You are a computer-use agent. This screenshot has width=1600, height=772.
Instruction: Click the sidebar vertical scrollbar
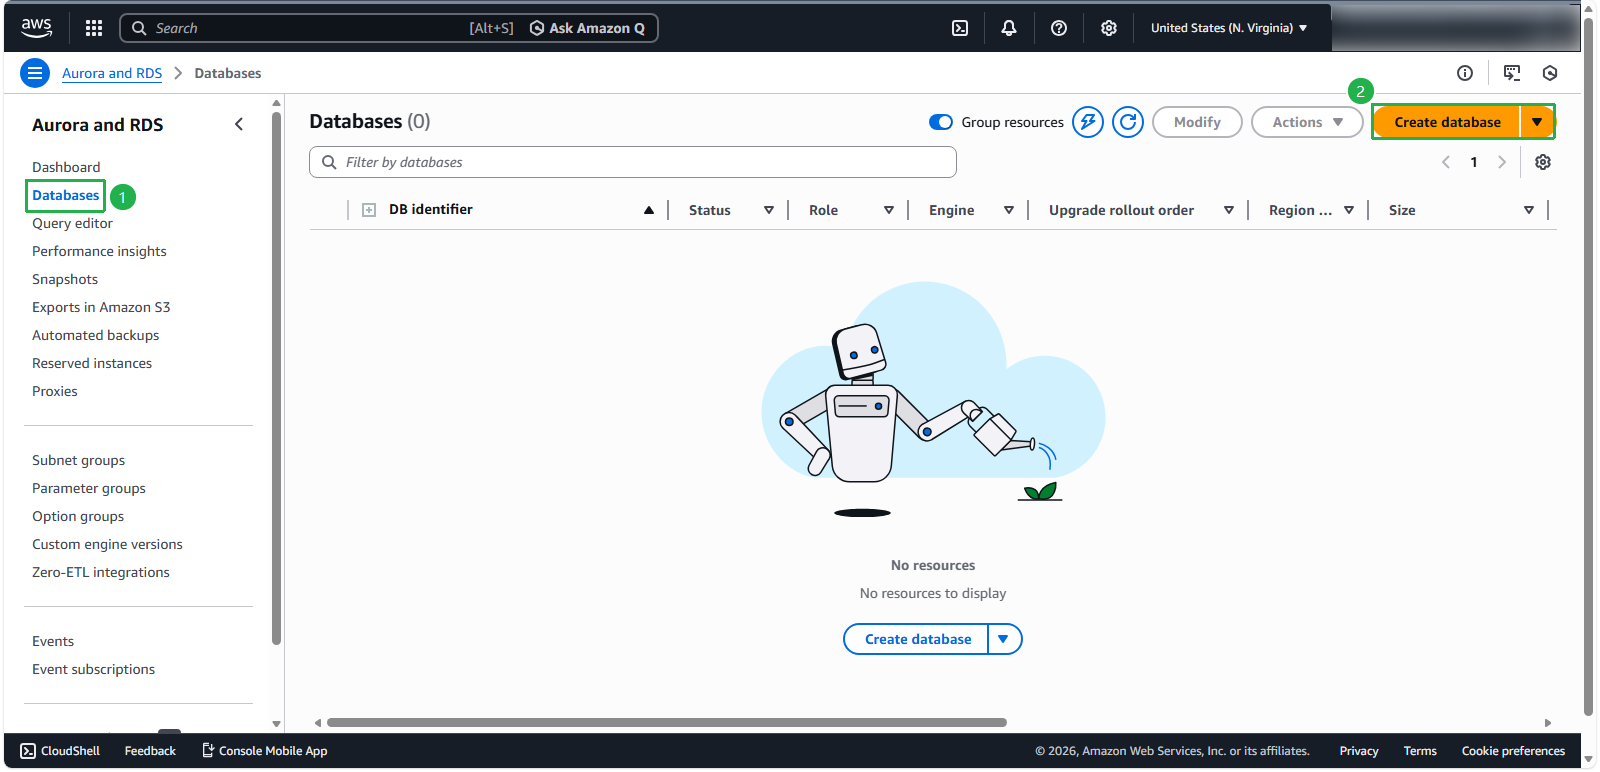pyautogui.click(x=276, y=376)
